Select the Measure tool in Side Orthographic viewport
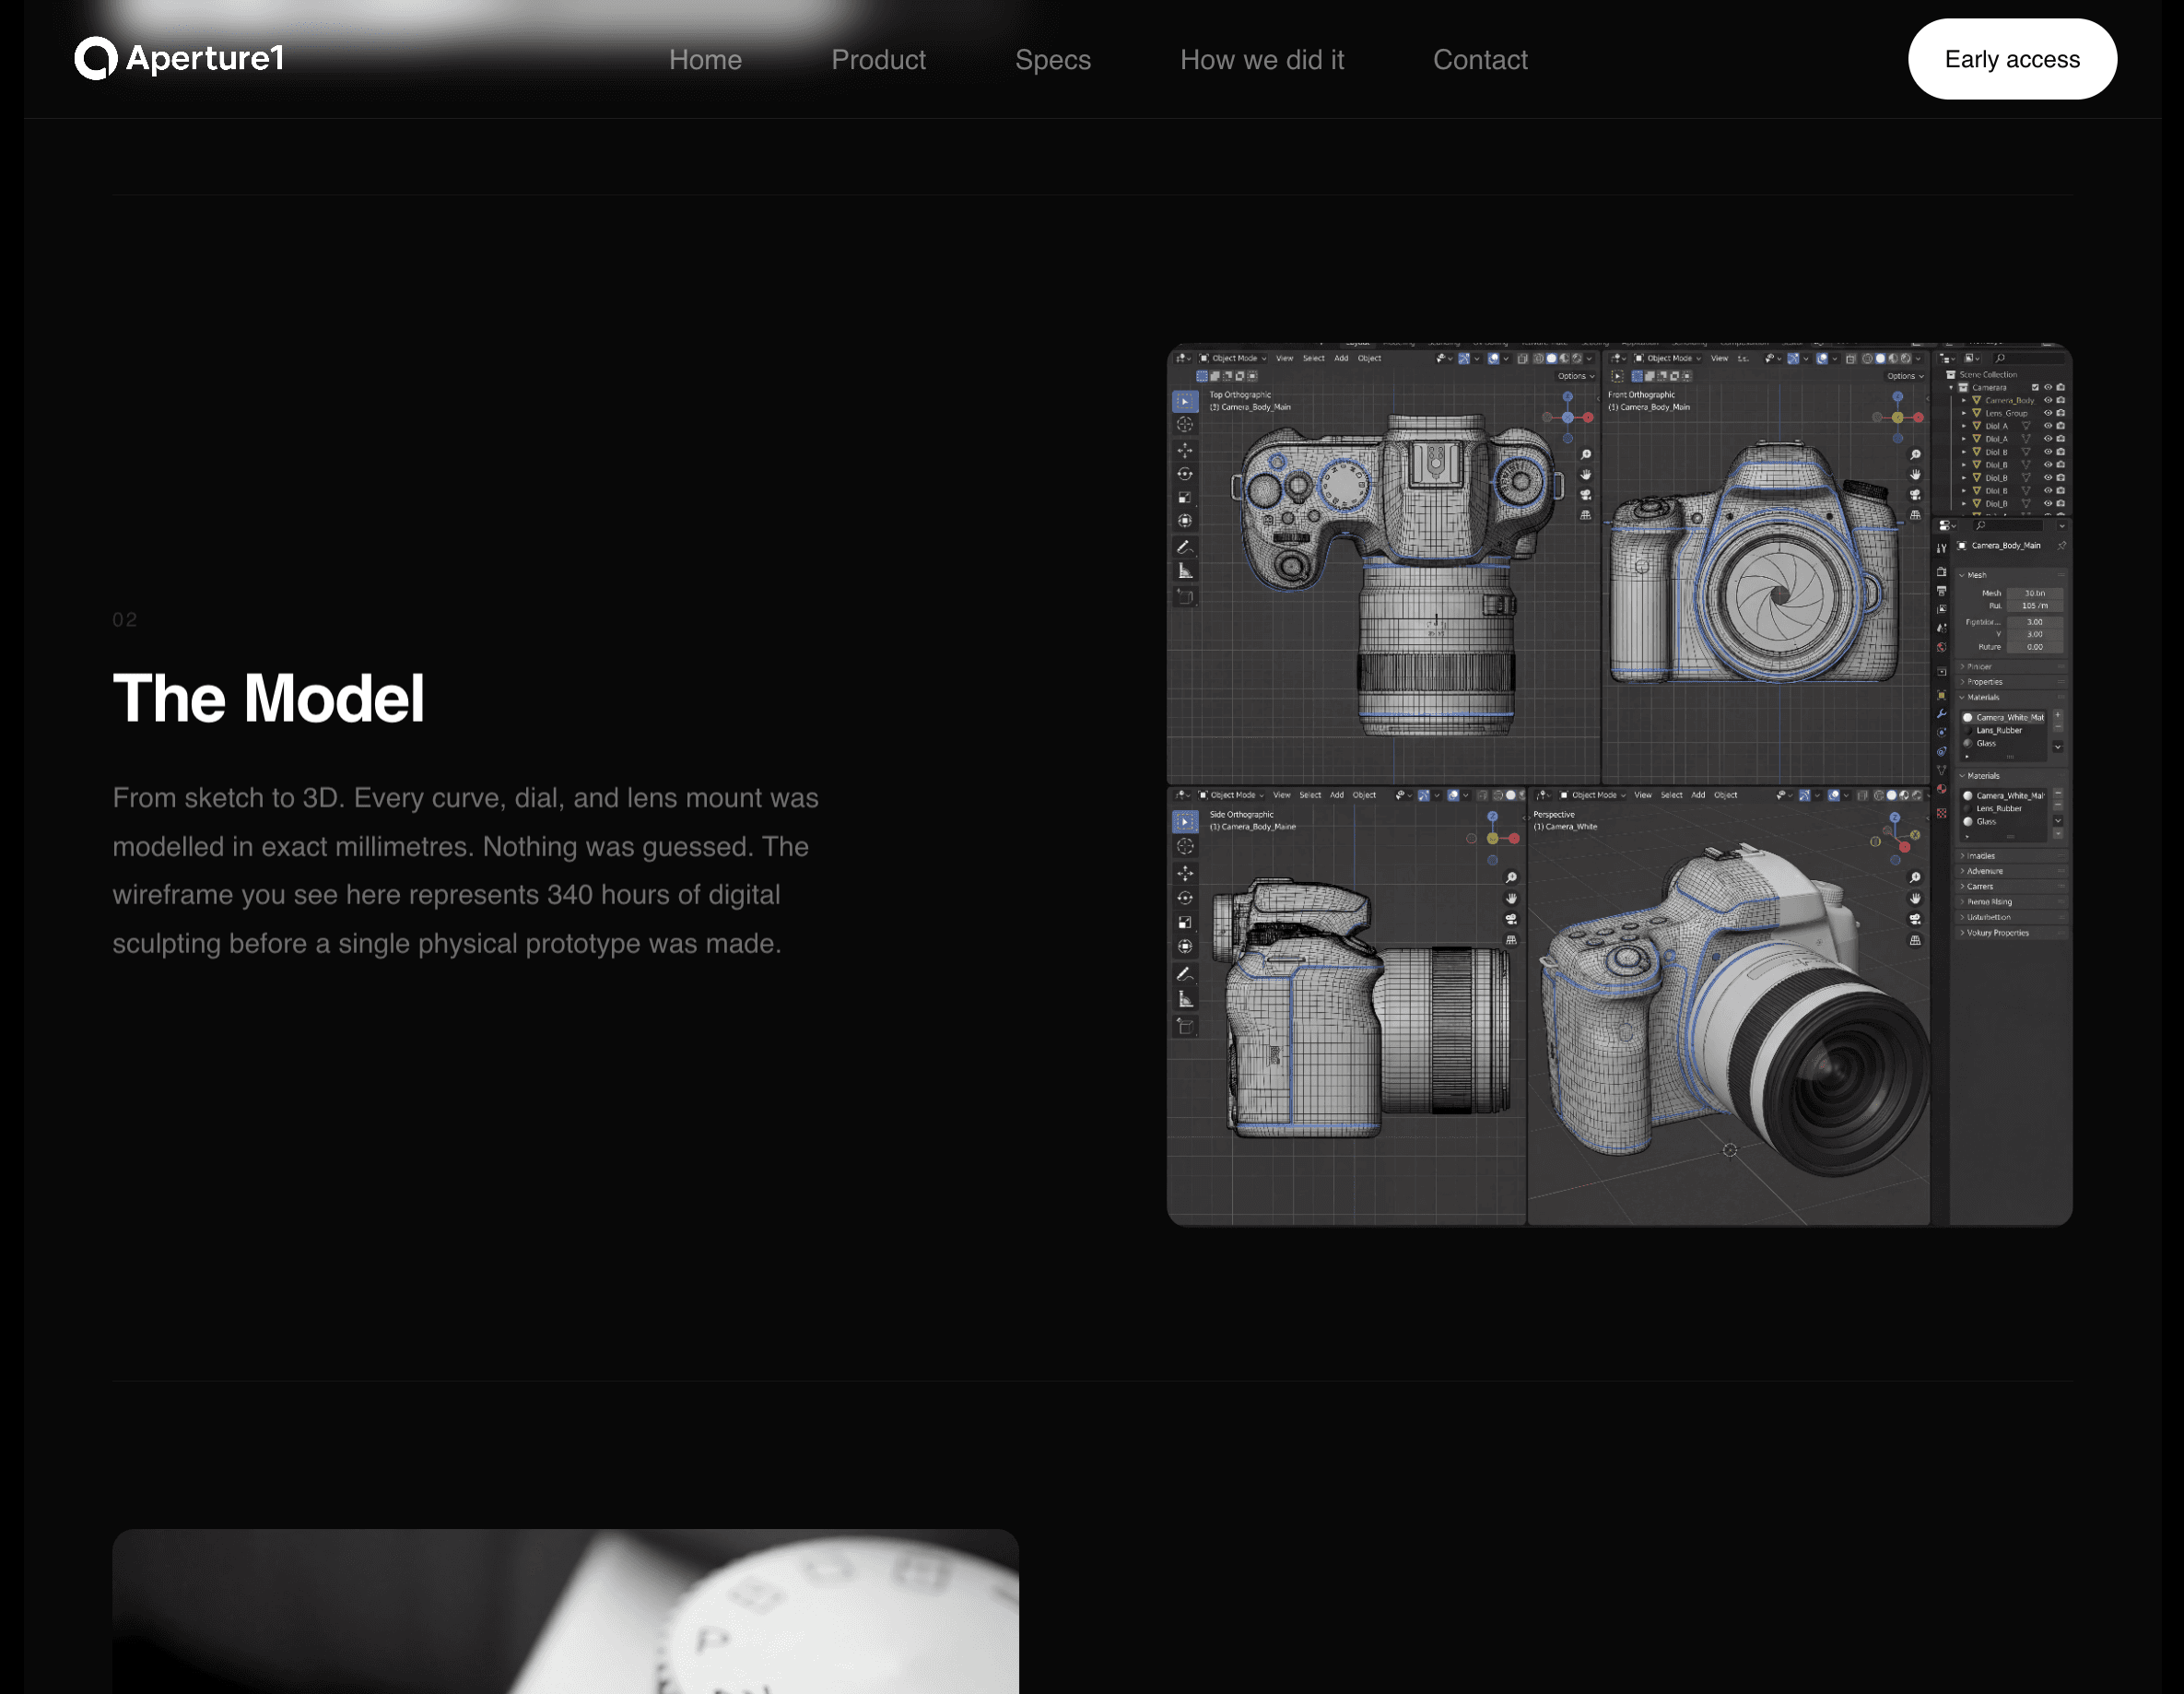Viewport: 2184px width, 1694px height. tap(1186, 999)
